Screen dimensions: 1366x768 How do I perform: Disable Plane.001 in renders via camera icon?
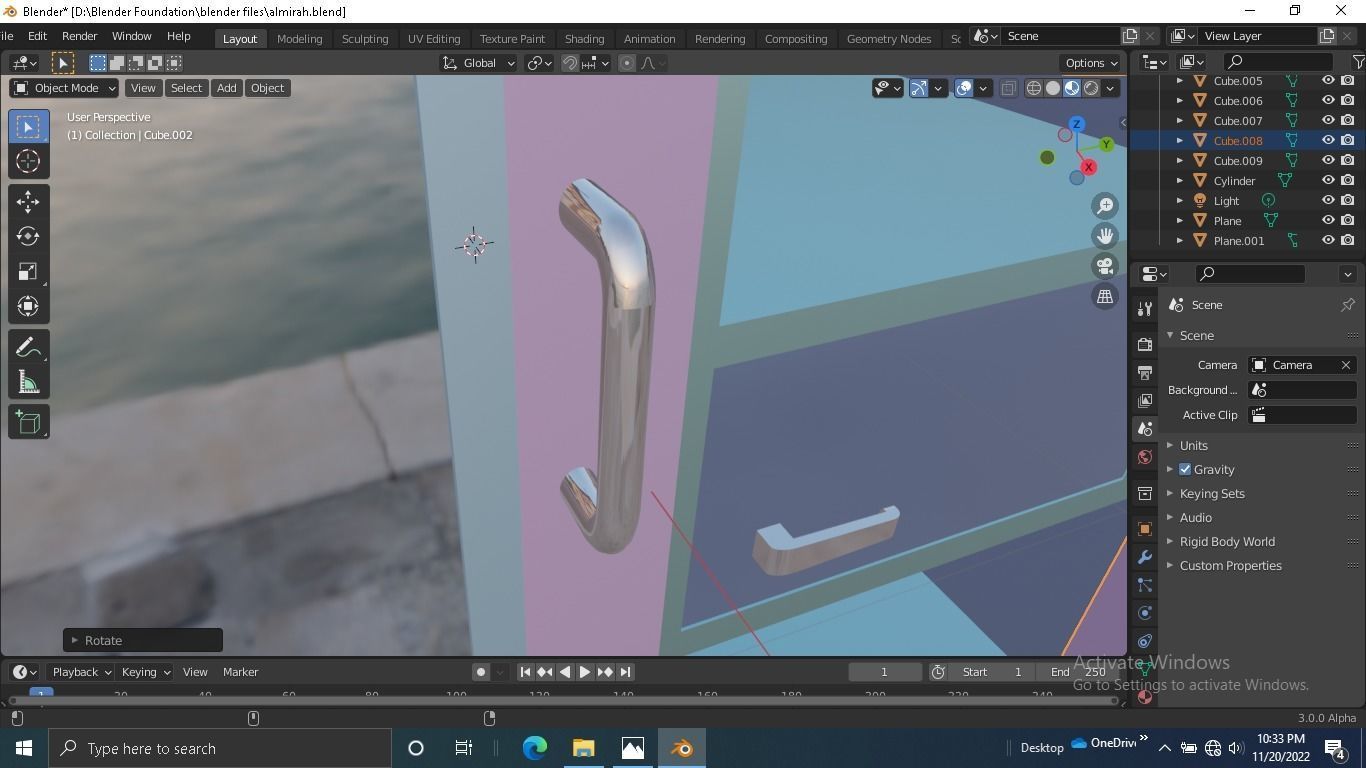click(1348, 240)
